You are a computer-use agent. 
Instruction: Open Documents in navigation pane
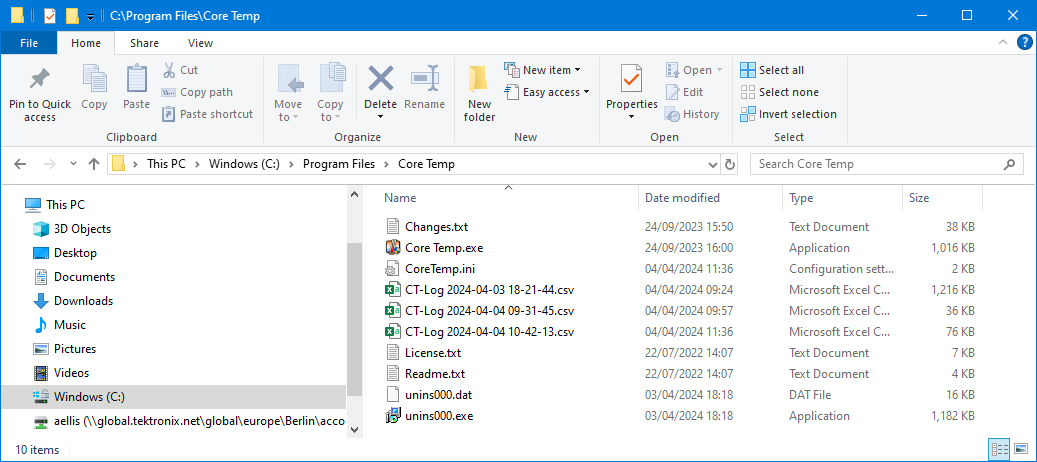[x=84, y=276]
